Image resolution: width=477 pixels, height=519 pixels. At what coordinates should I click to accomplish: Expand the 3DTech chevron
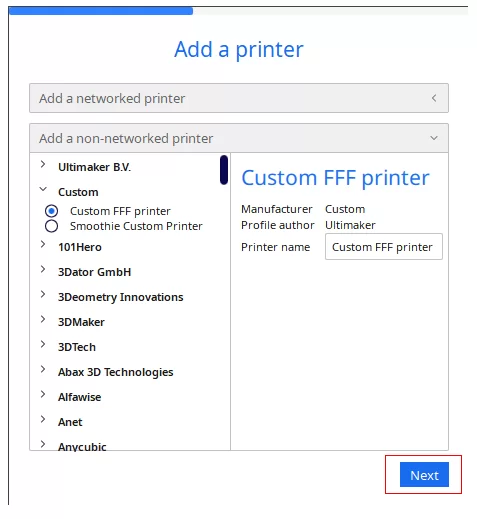click(43, 344)
